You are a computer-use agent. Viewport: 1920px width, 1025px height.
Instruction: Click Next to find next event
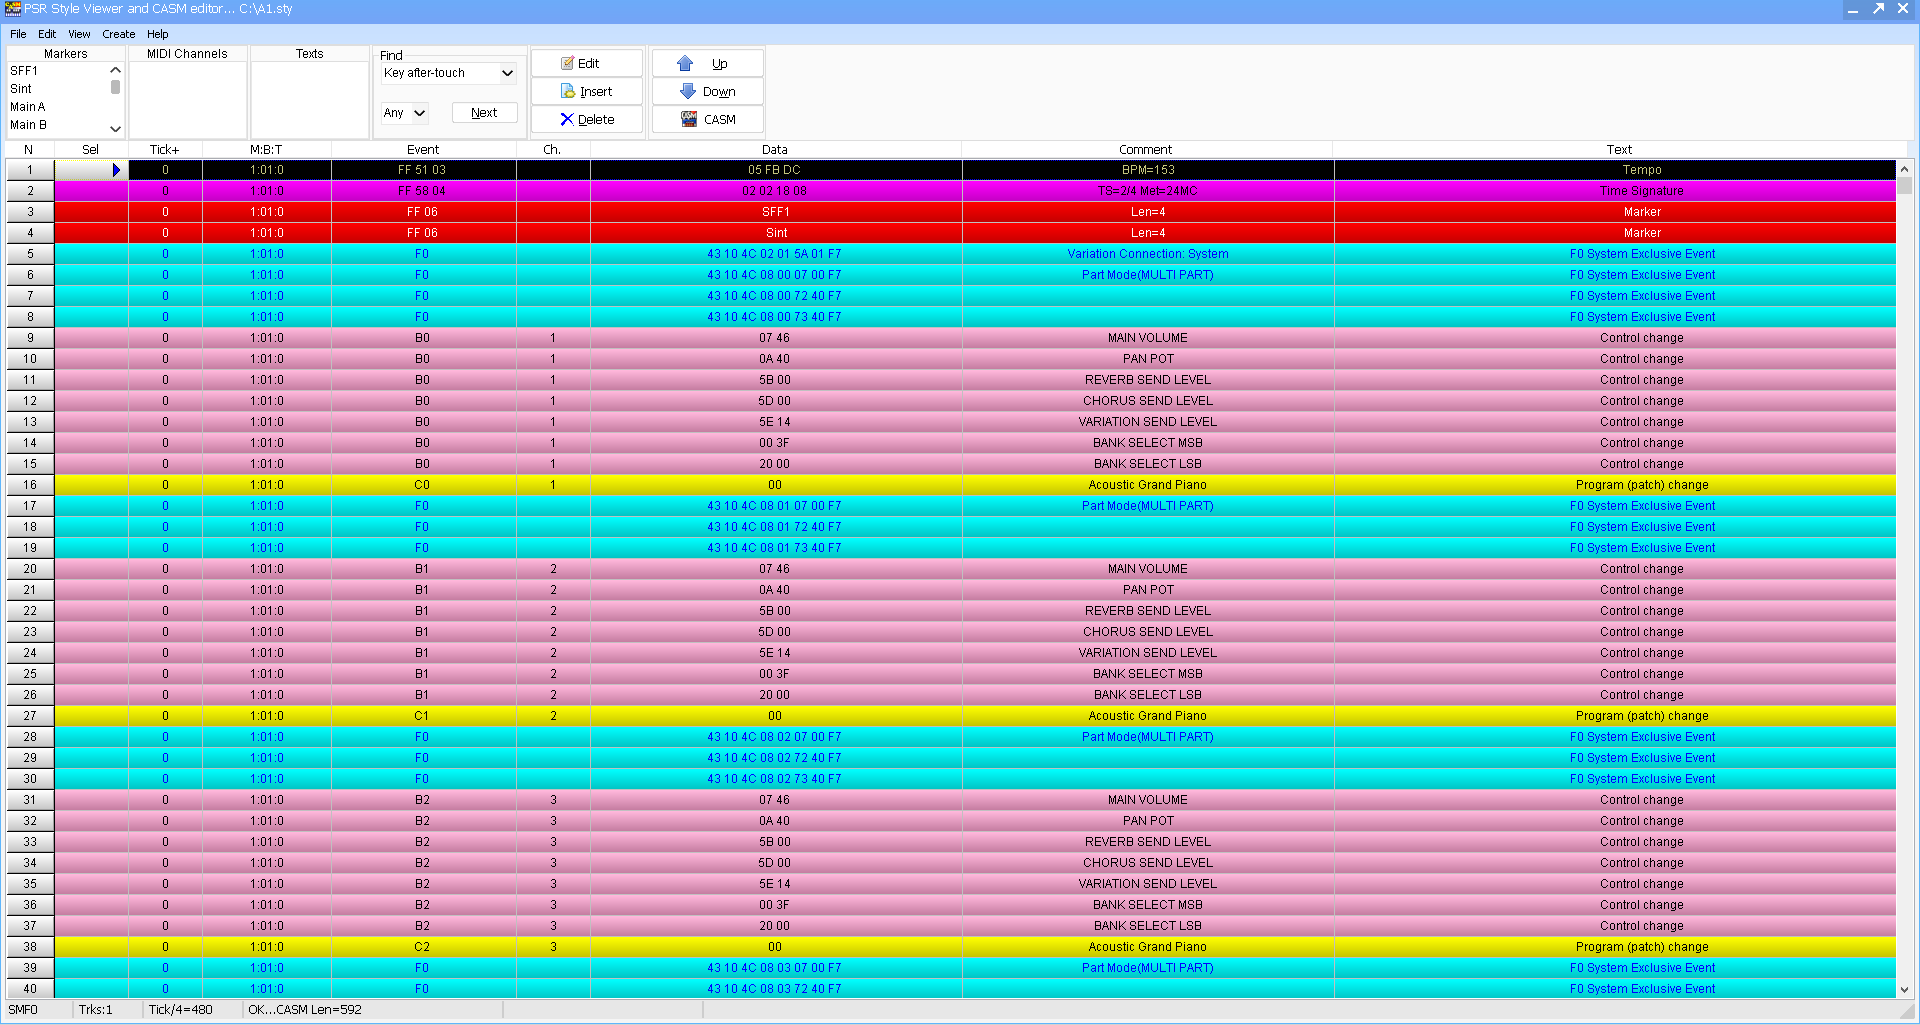point(485,113)
